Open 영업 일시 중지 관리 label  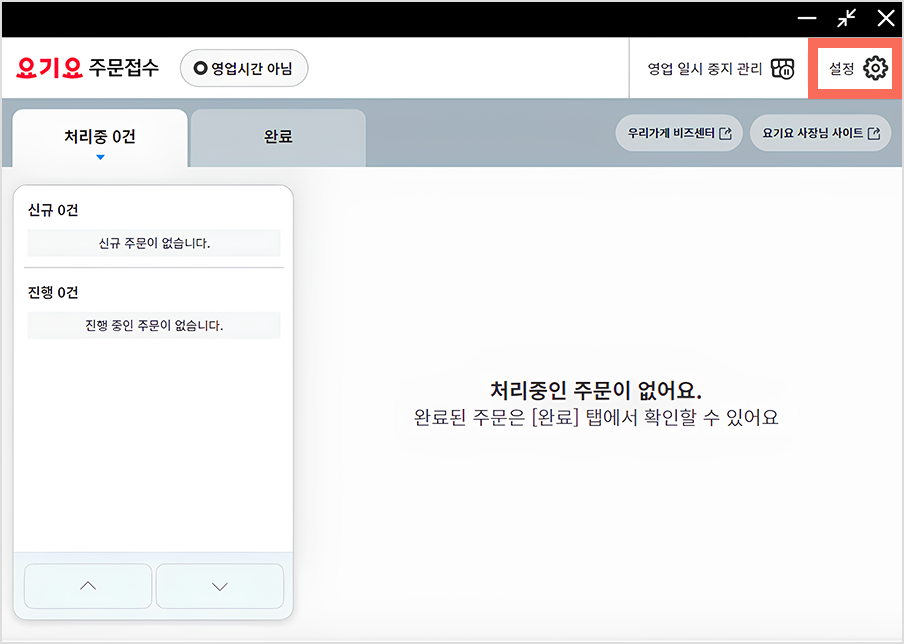tap(705, 69)
